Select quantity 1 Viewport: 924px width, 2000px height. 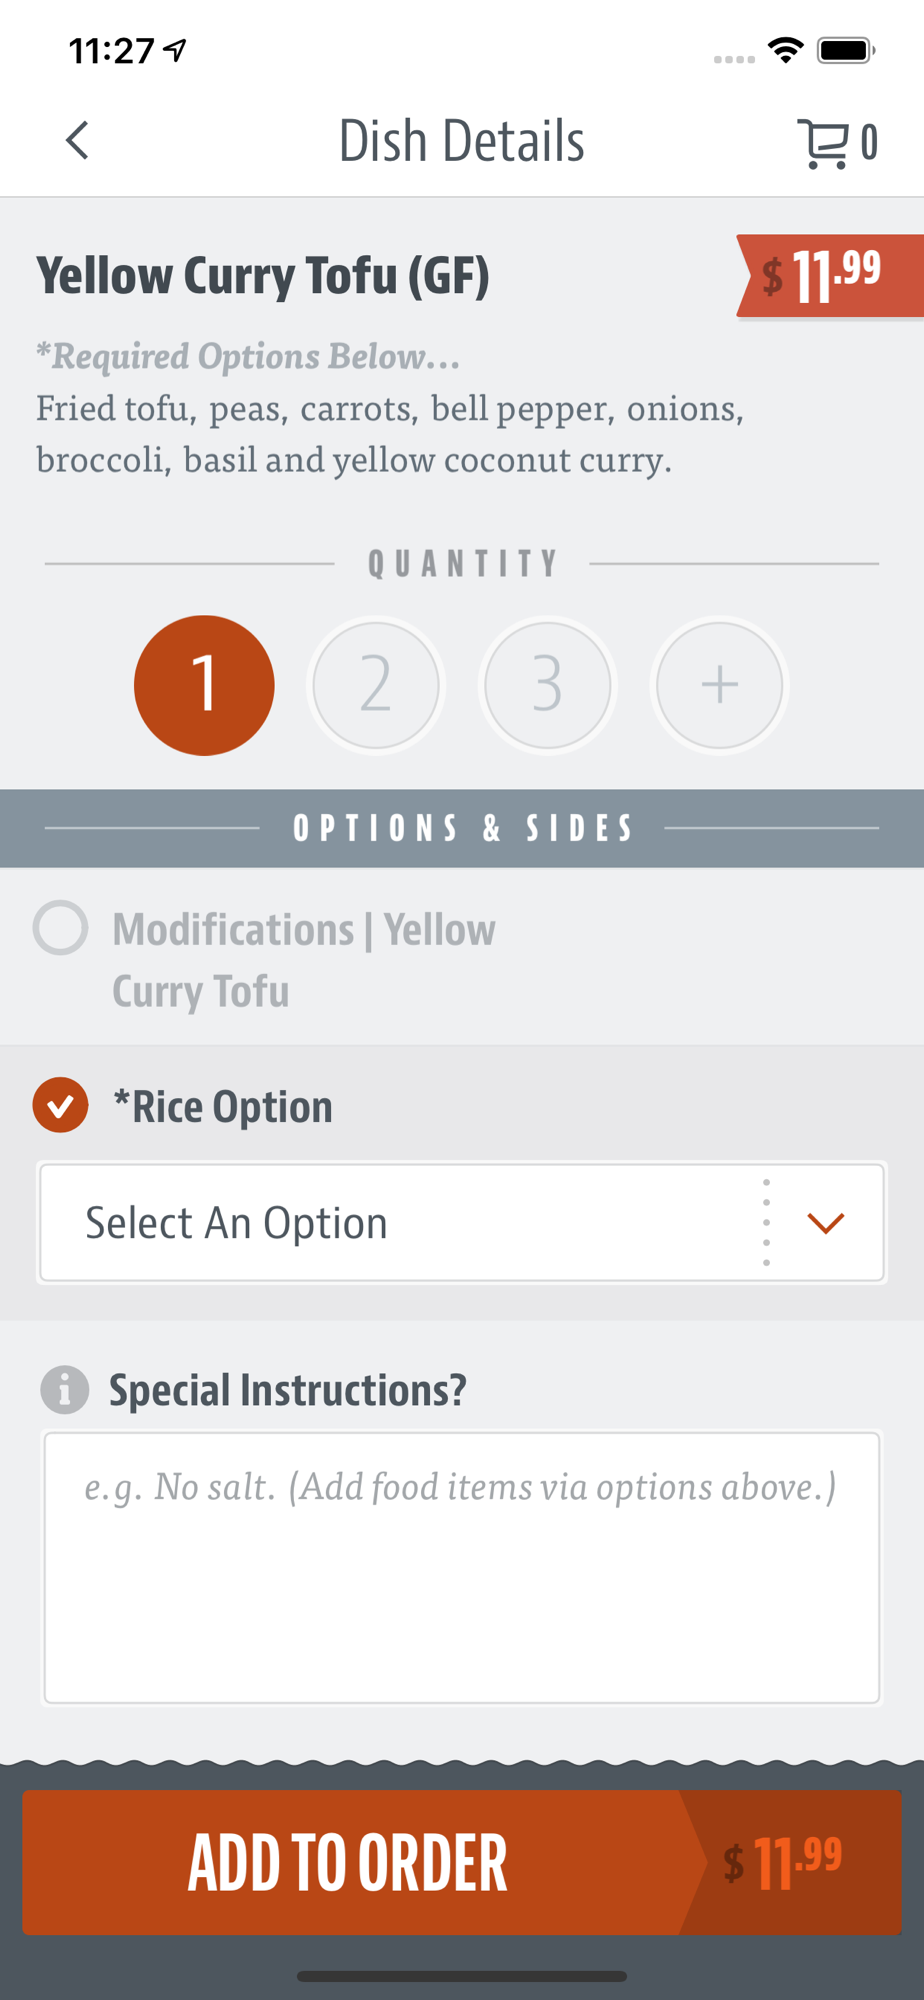(204, 685)
